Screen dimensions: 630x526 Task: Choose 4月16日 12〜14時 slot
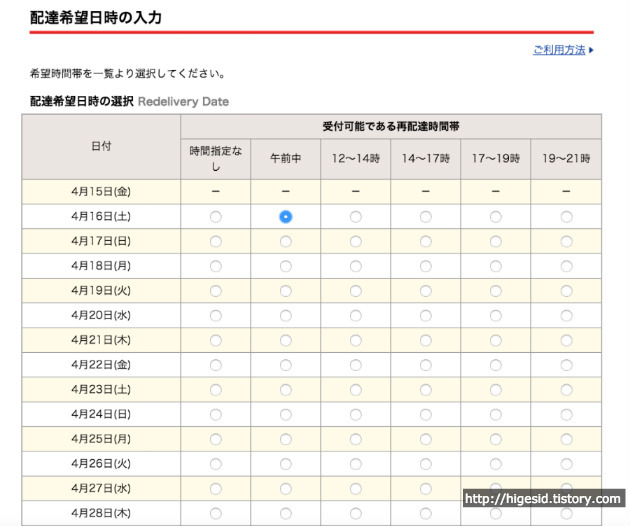[x=356, y=217]
